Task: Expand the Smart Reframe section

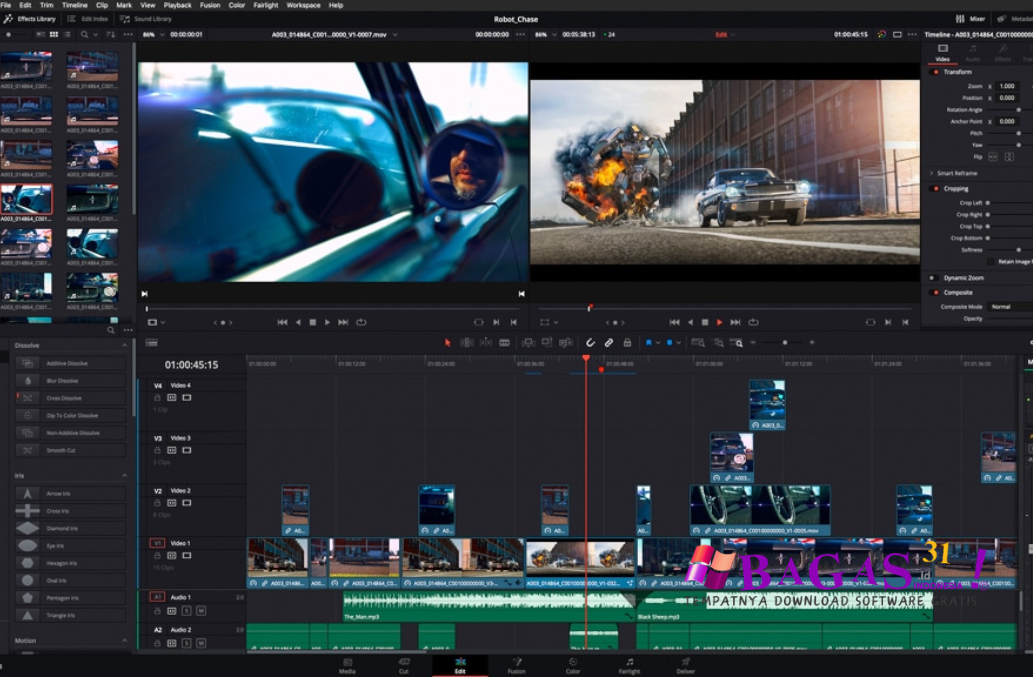Action: tap(932, 173)
